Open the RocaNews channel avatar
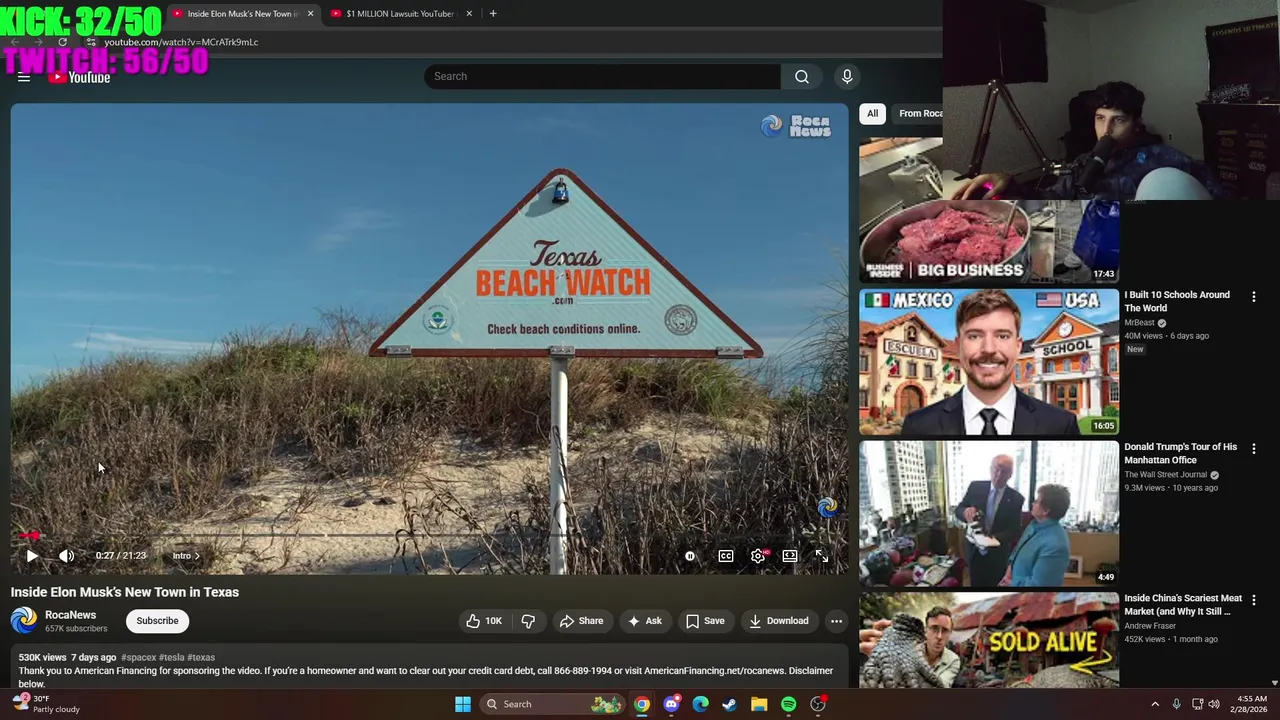Image resolution: width=1280 pixels, height=720 pixels. (24, 621)
